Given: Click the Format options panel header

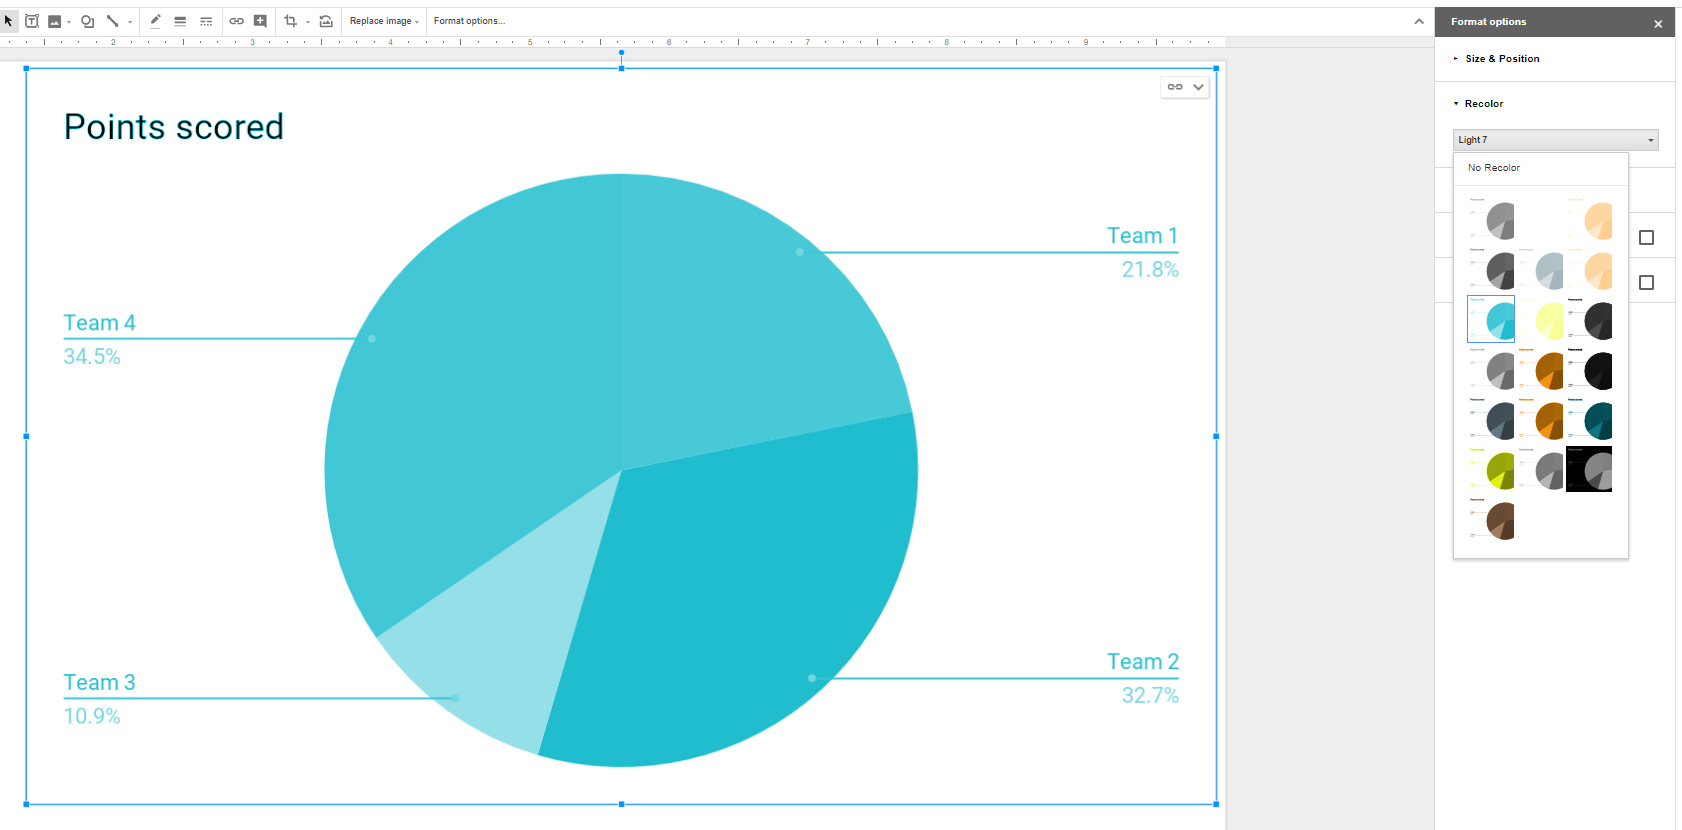Looking at the screenshot, I should click(x=1555, y=22).
